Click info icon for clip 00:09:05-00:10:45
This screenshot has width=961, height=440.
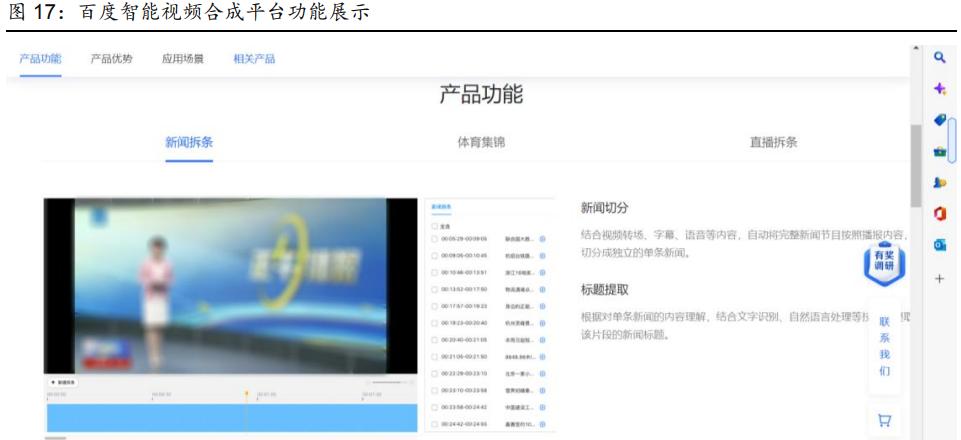tap(542, 256)
